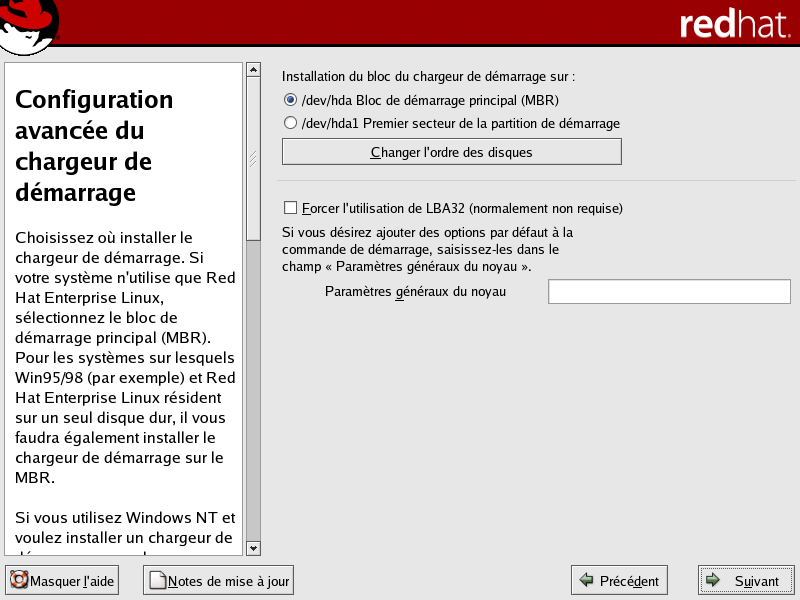800x600 pixels.
Task: Click the document icon for Notes de mise à jour
Action: (157, 580)
